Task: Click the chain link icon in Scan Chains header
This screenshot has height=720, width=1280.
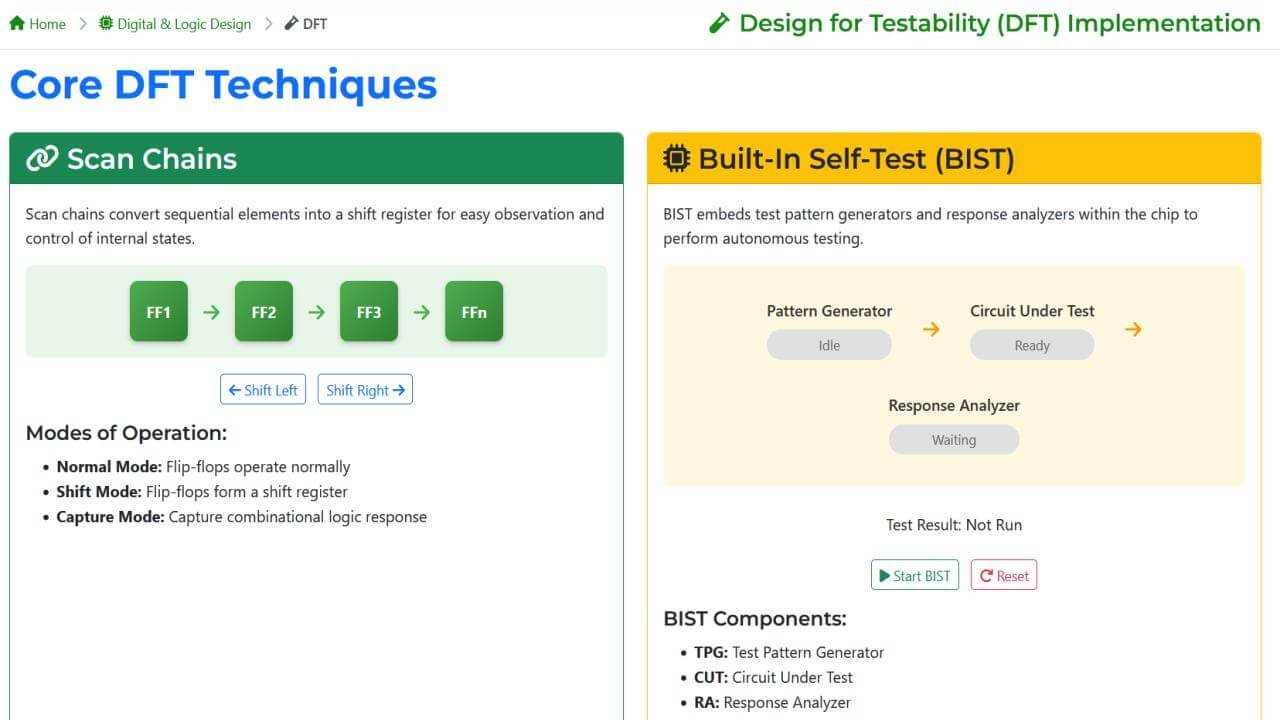Action: click(42, 159)
